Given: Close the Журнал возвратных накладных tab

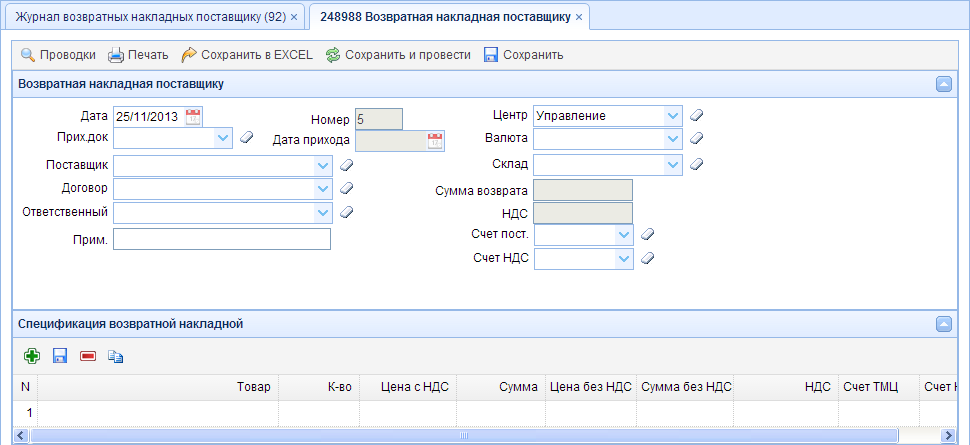Looking at the screenshot, I should (x=294, y=17).
